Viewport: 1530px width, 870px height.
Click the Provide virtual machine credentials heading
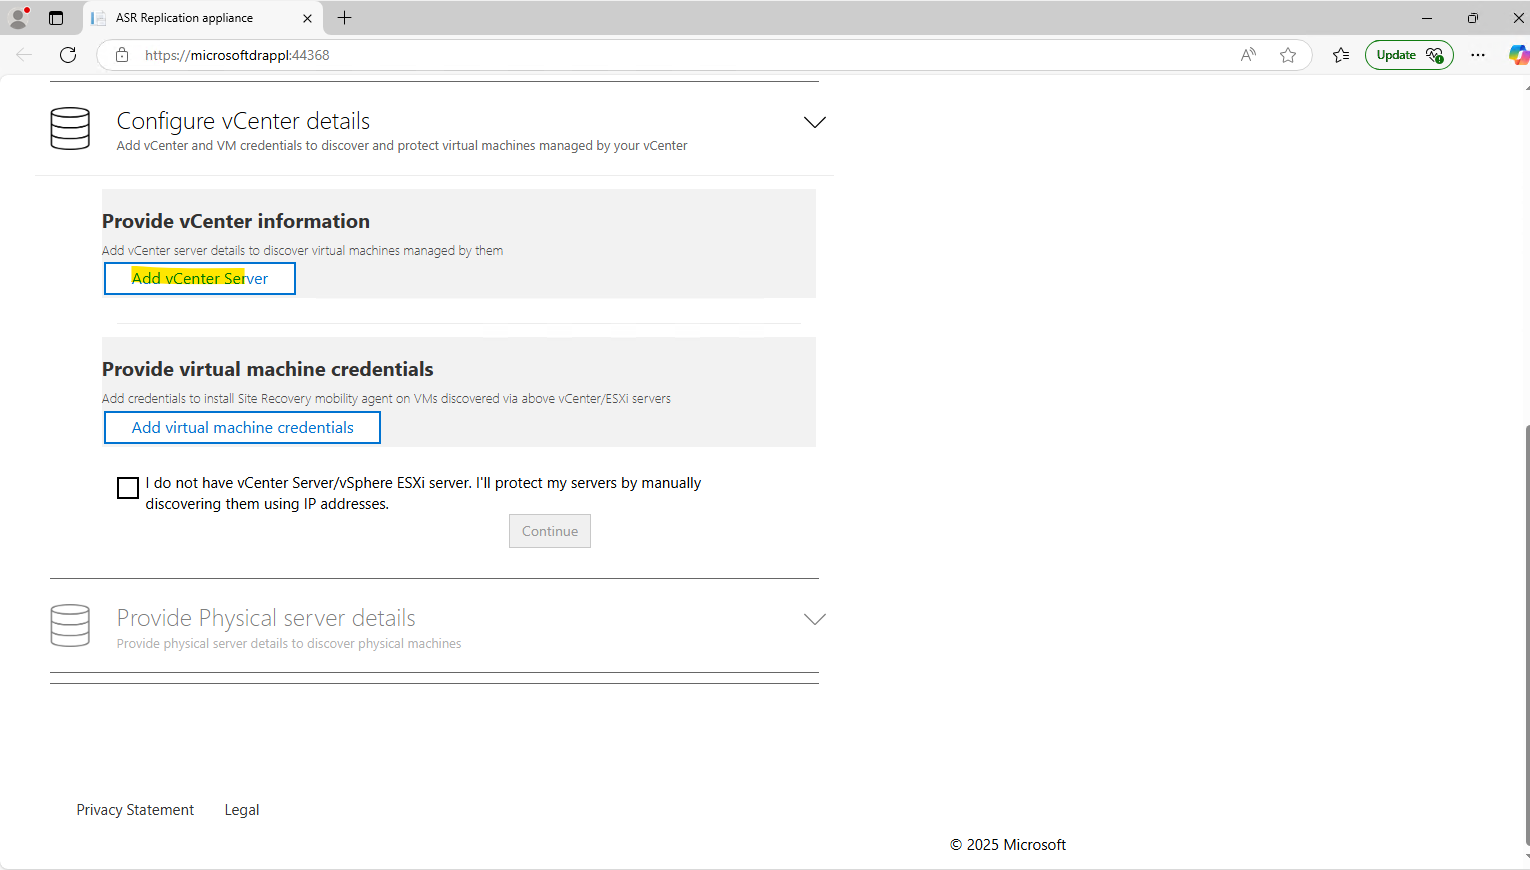pos(268,369)
